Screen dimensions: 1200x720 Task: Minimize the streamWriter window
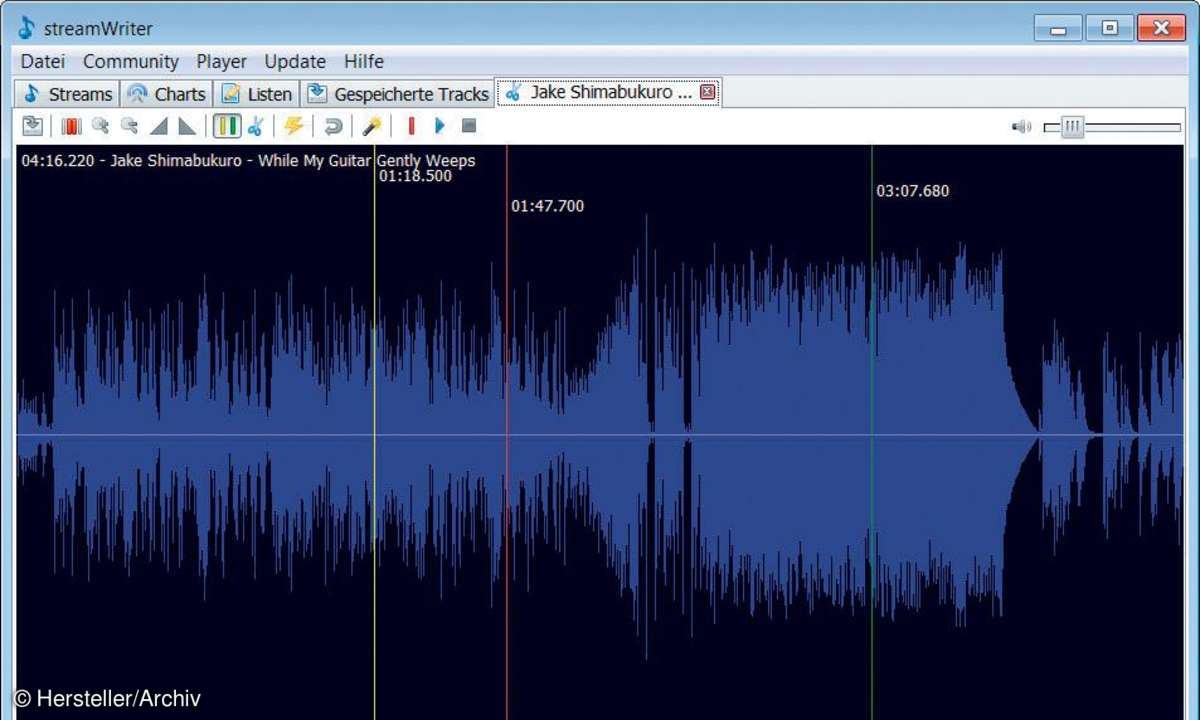[1058, 28]
